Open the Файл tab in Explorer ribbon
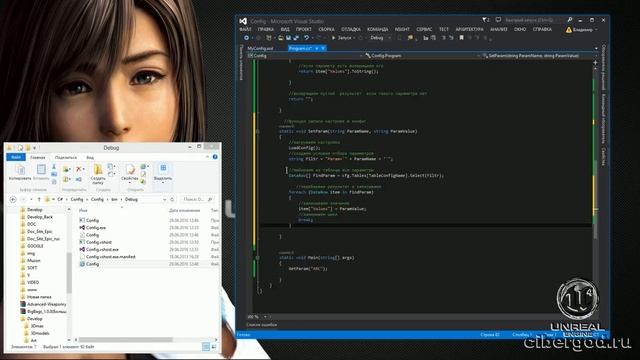The height and width of the screenshot is (360, 640). 16,157
